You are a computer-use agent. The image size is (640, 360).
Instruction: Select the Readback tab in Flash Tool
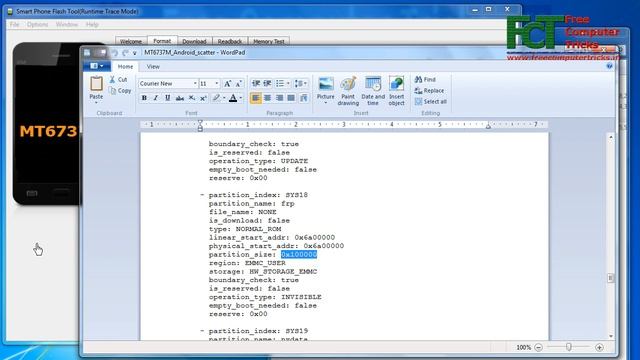pos(230,41)
